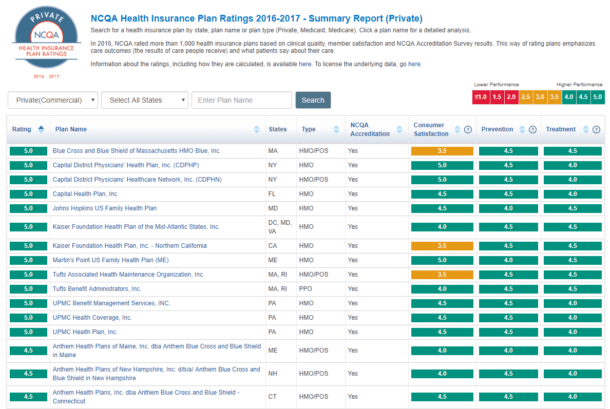Open Capital Health Plan, Inc. details
This screenshot has height=409, width=610.
(x=85, y=194)
